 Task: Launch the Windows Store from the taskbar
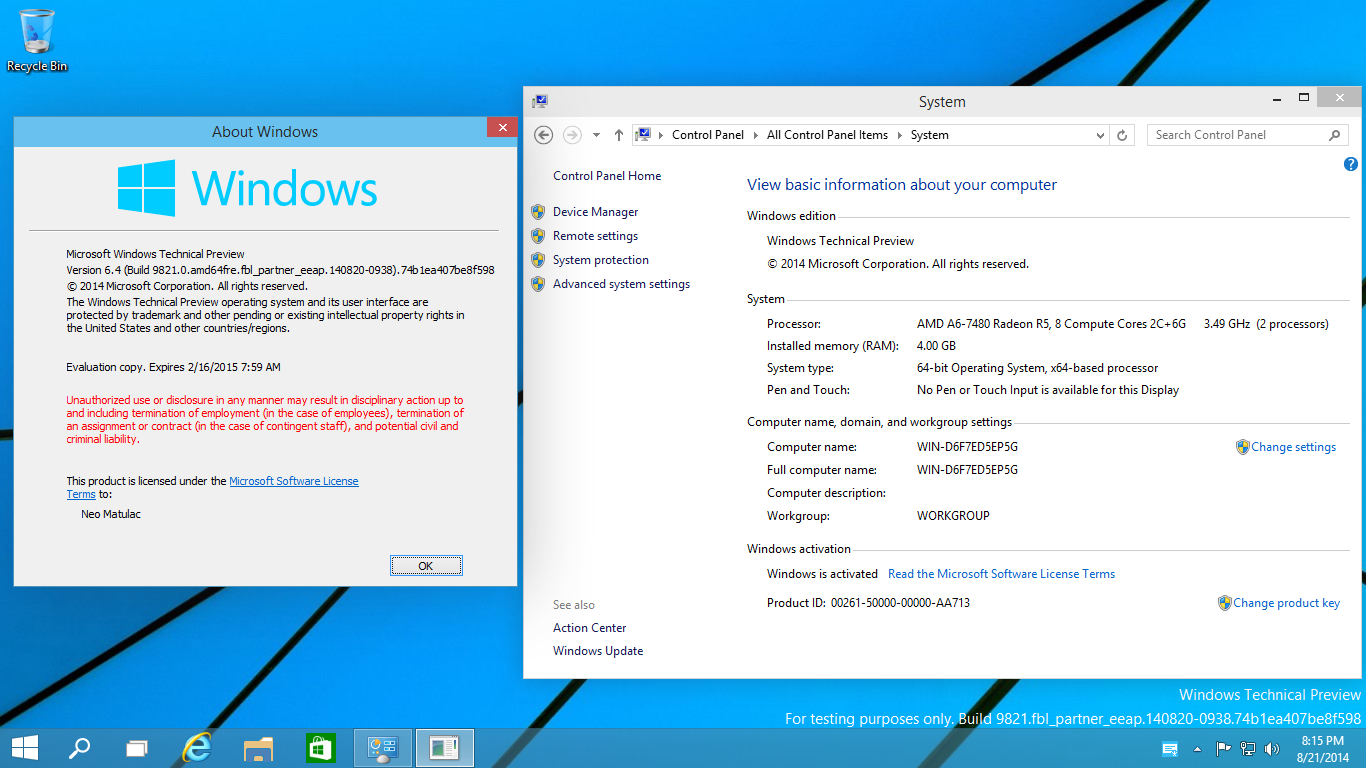[320, 747]
